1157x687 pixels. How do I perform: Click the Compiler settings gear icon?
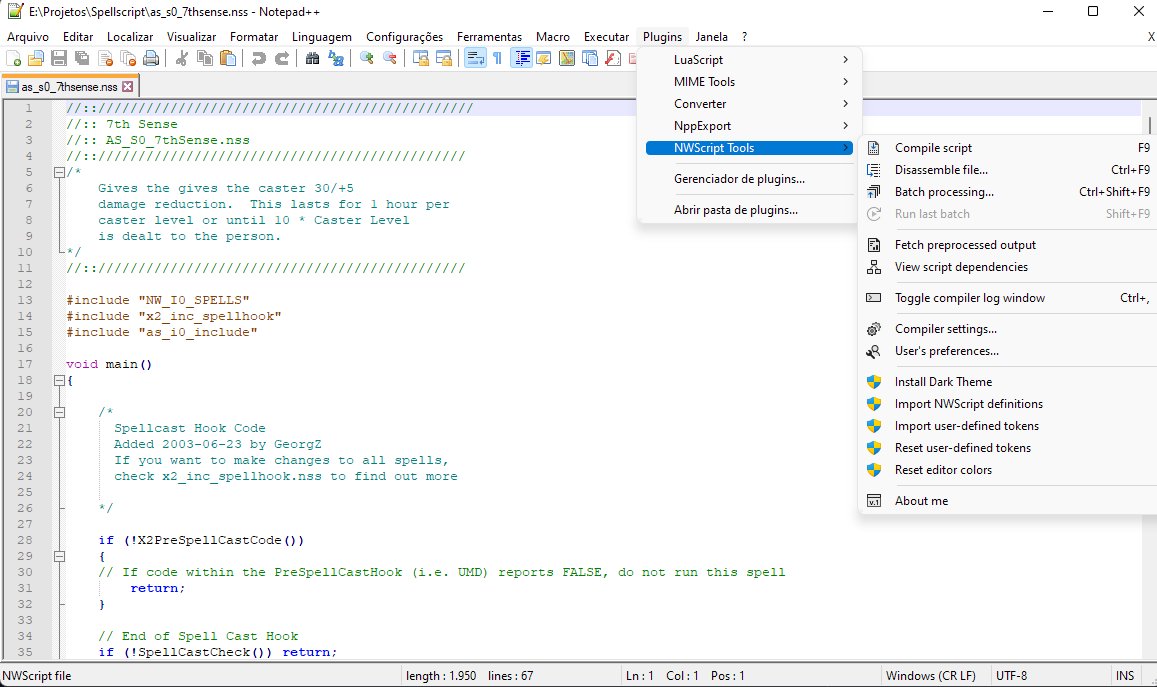874,329
